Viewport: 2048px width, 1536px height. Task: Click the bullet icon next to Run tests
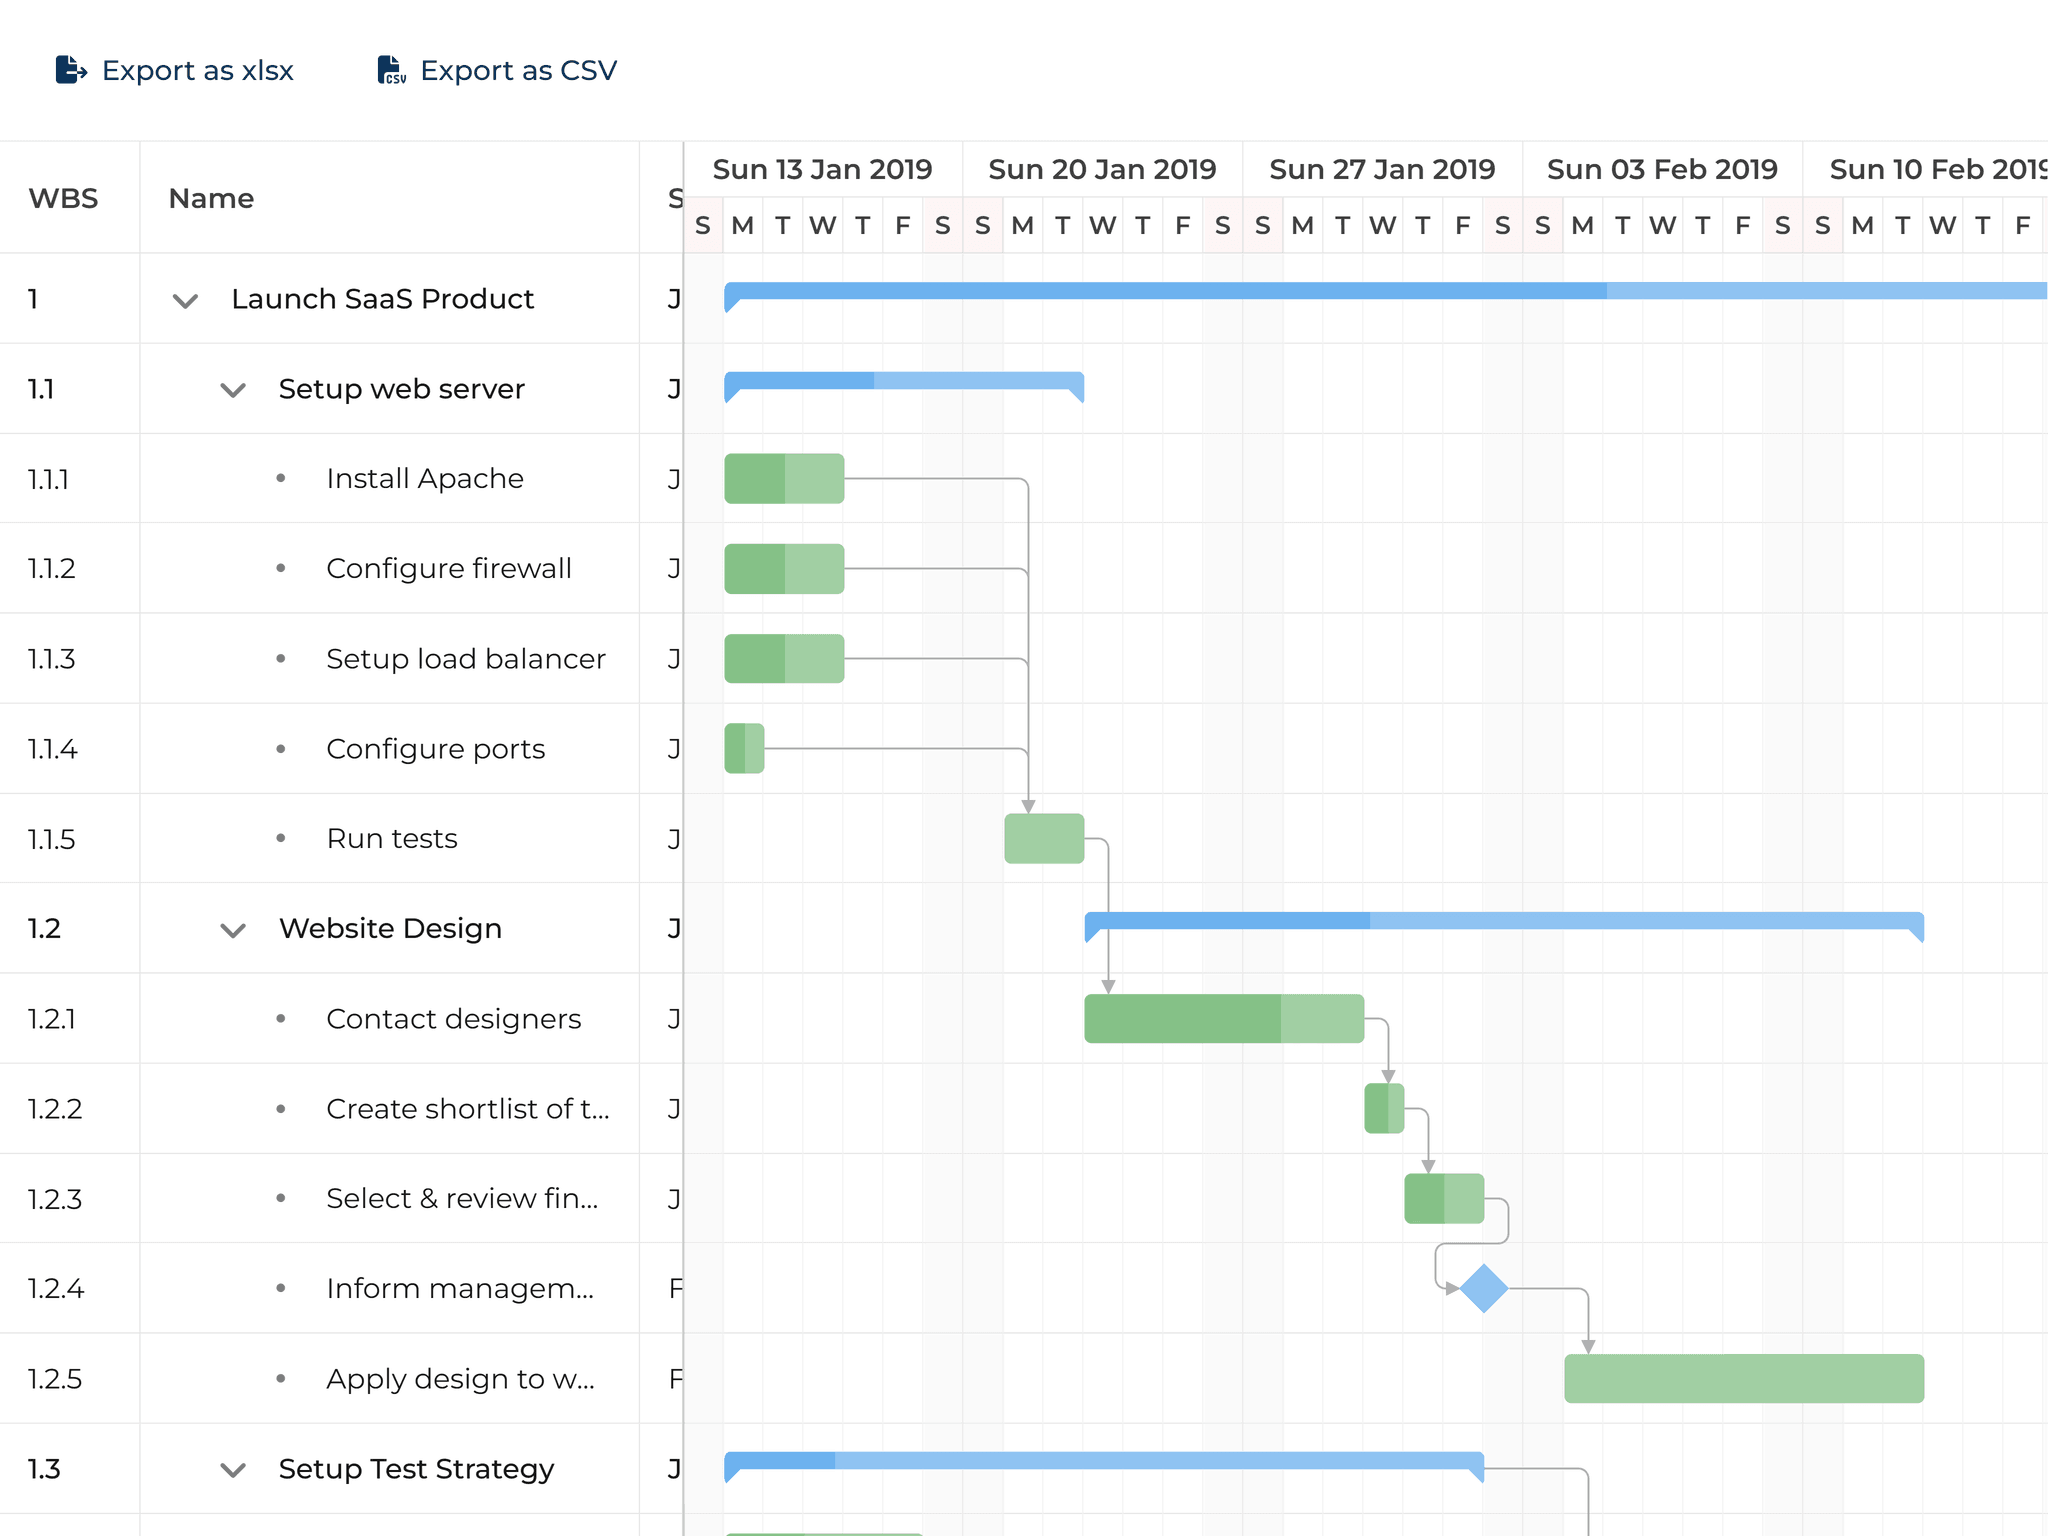281,838
